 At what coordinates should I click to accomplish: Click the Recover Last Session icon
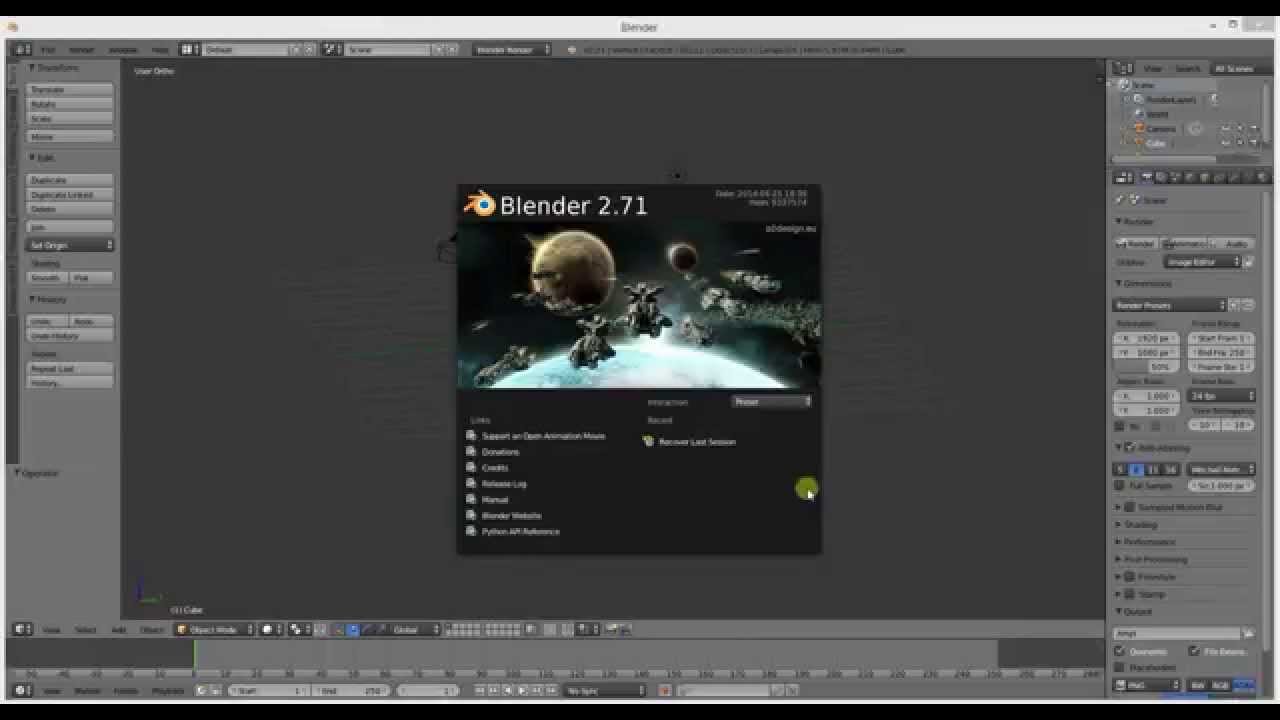coord(648,441)
